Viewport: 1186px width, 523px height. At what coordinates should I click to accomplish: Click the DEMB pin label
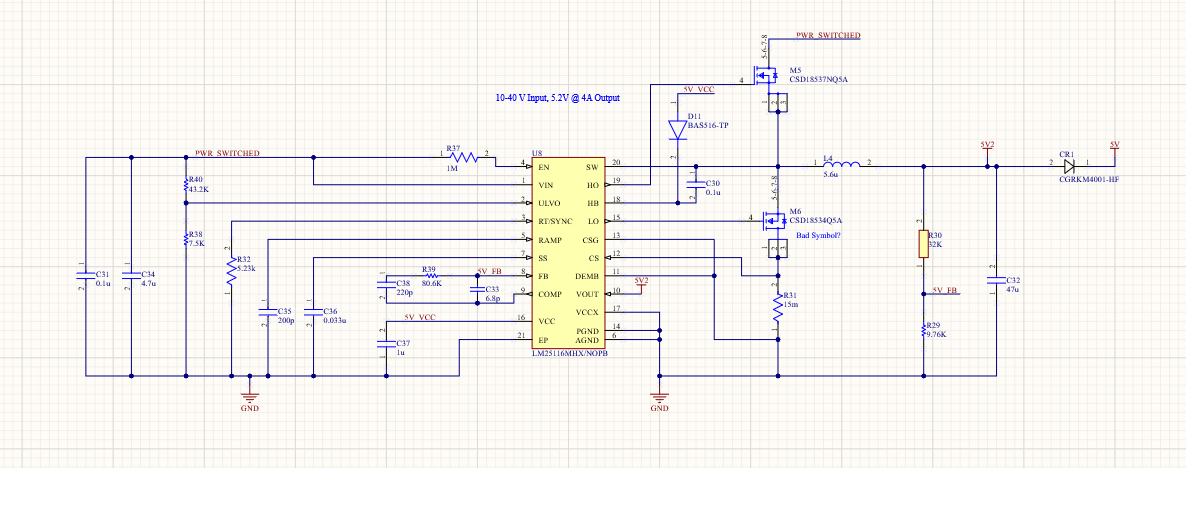[587, 276]
